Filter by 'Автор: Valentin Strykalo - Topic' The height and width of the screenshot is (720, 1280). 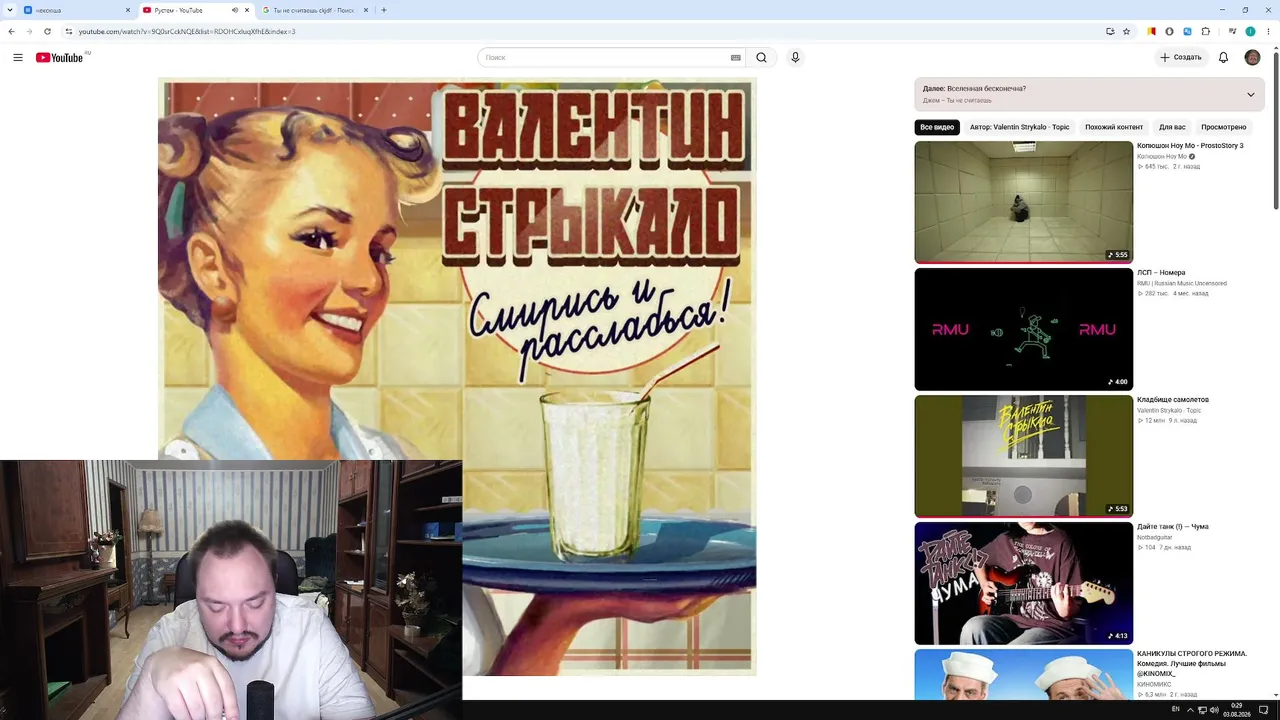coord(1019,127)
